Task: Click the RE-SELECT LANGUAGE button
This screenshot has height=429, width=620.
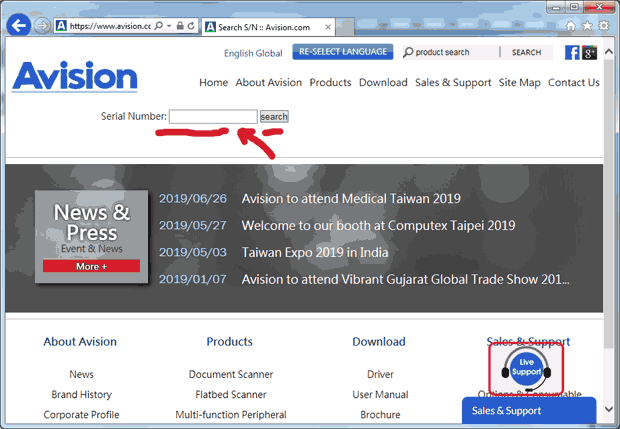Action: pos(343,52)
